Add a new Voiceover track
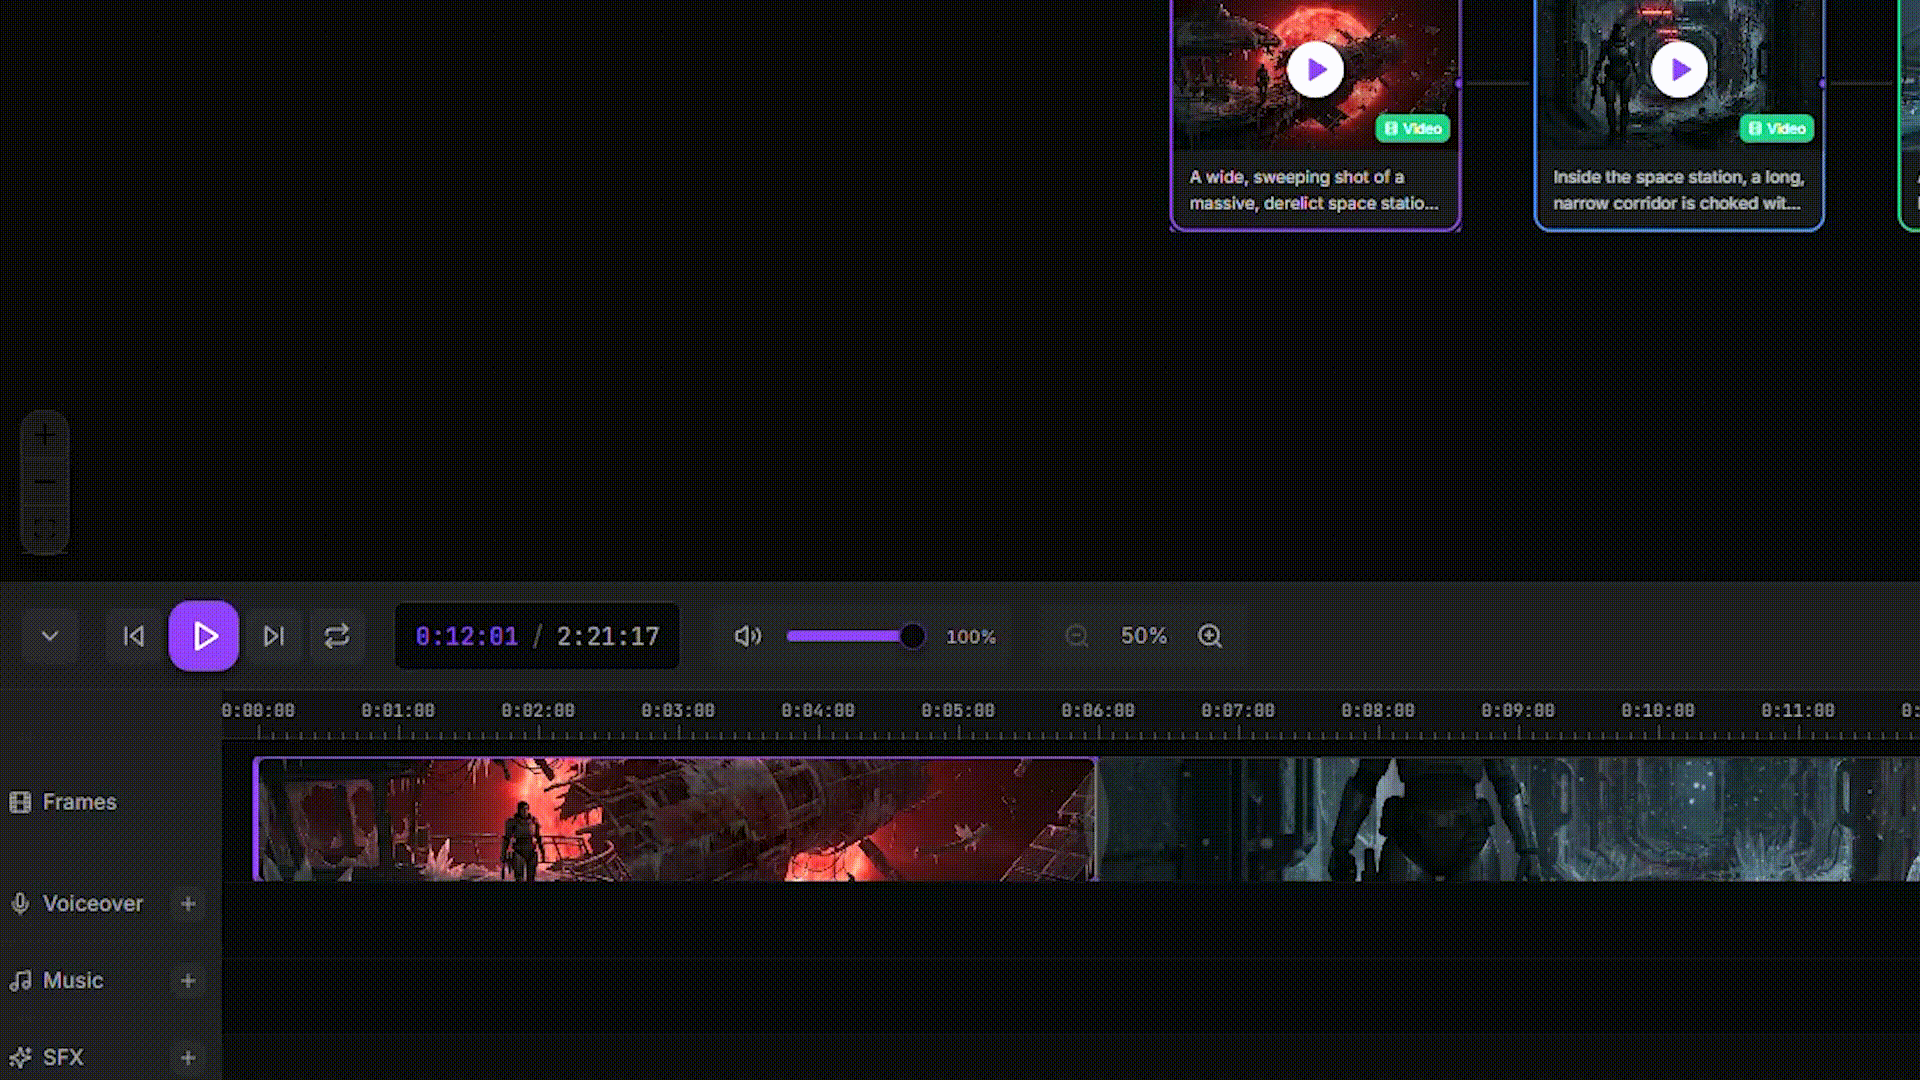Image resolution: width=1920 pixels, height=1080 pixels. pyautogui.click(x=188, y=904)
